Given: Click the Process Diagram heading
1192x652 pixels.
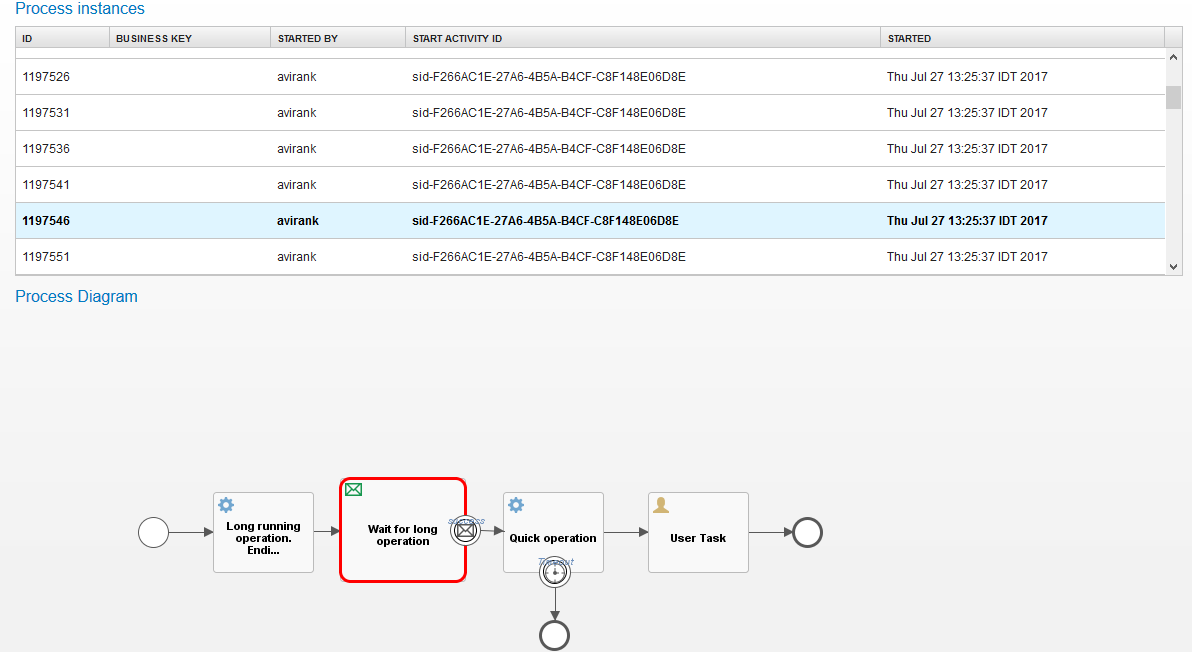Looking at the screenshot, I should (x=77, y=296).
